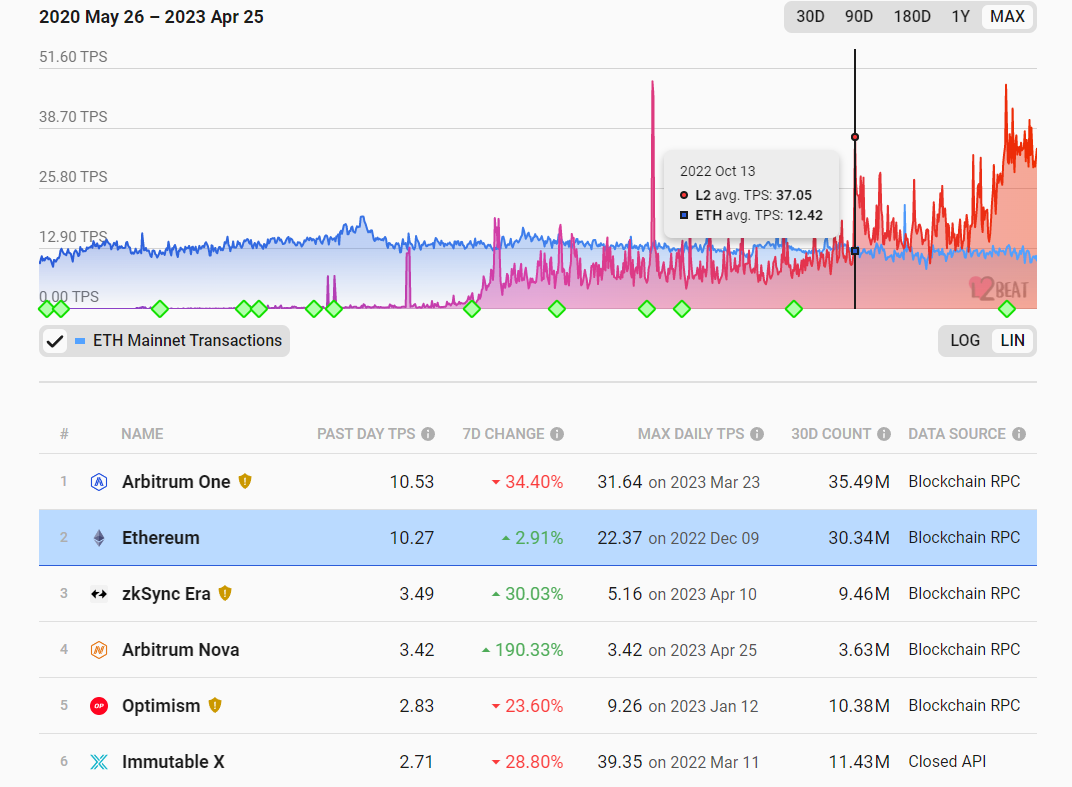Switch chart scale to LIN
The height and width of the screenshot is (787, 1072).
(x=1012, y=340)
